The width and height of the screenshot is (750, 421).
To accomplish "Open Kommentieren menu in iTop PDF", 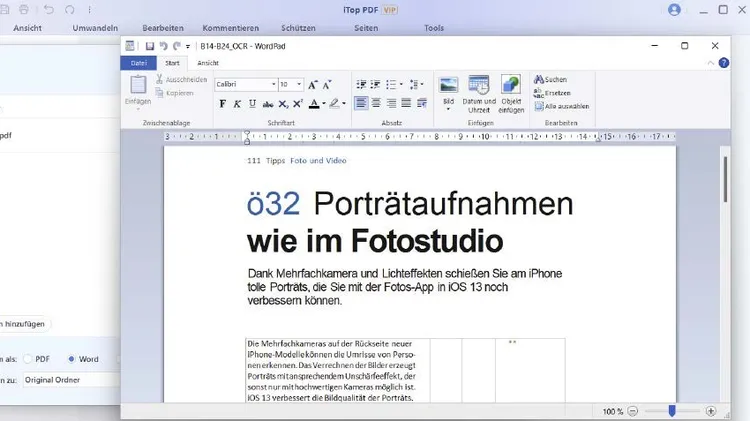I will click(x=231, y=28).
